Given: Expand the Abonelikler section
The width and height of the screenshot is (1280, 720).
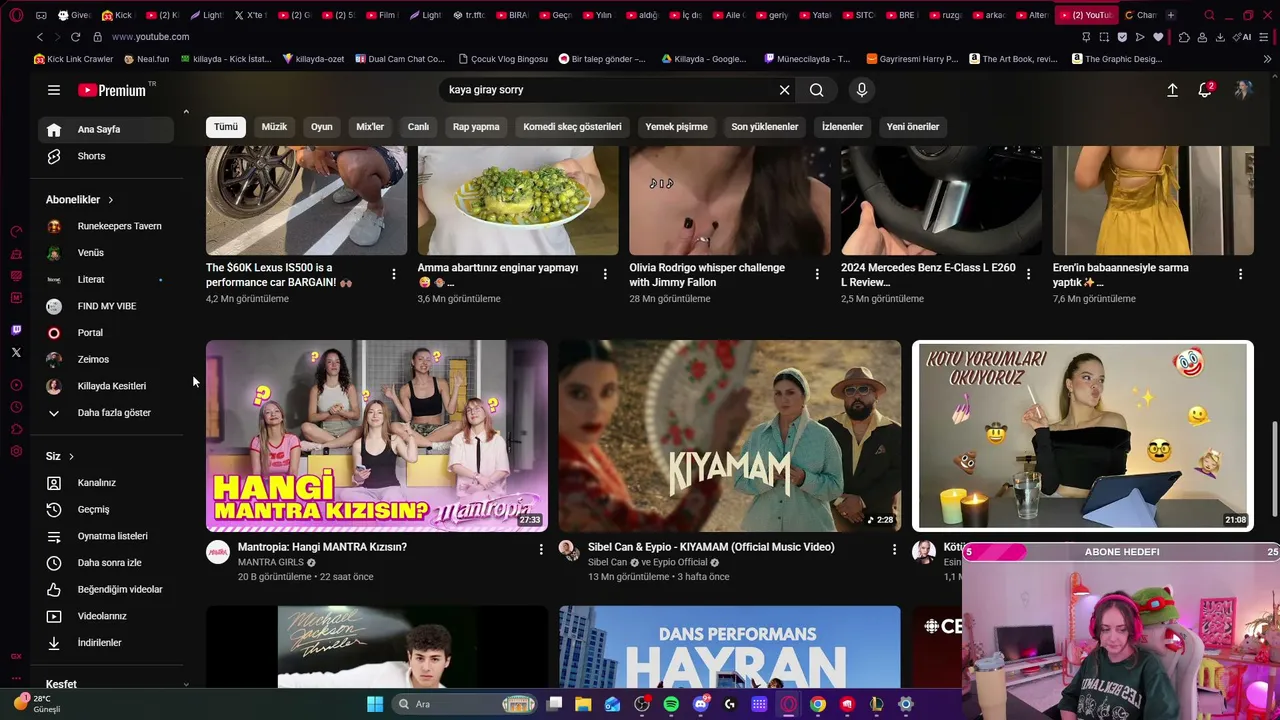Looking at the screenshot, I should click(x=80, y=200).
